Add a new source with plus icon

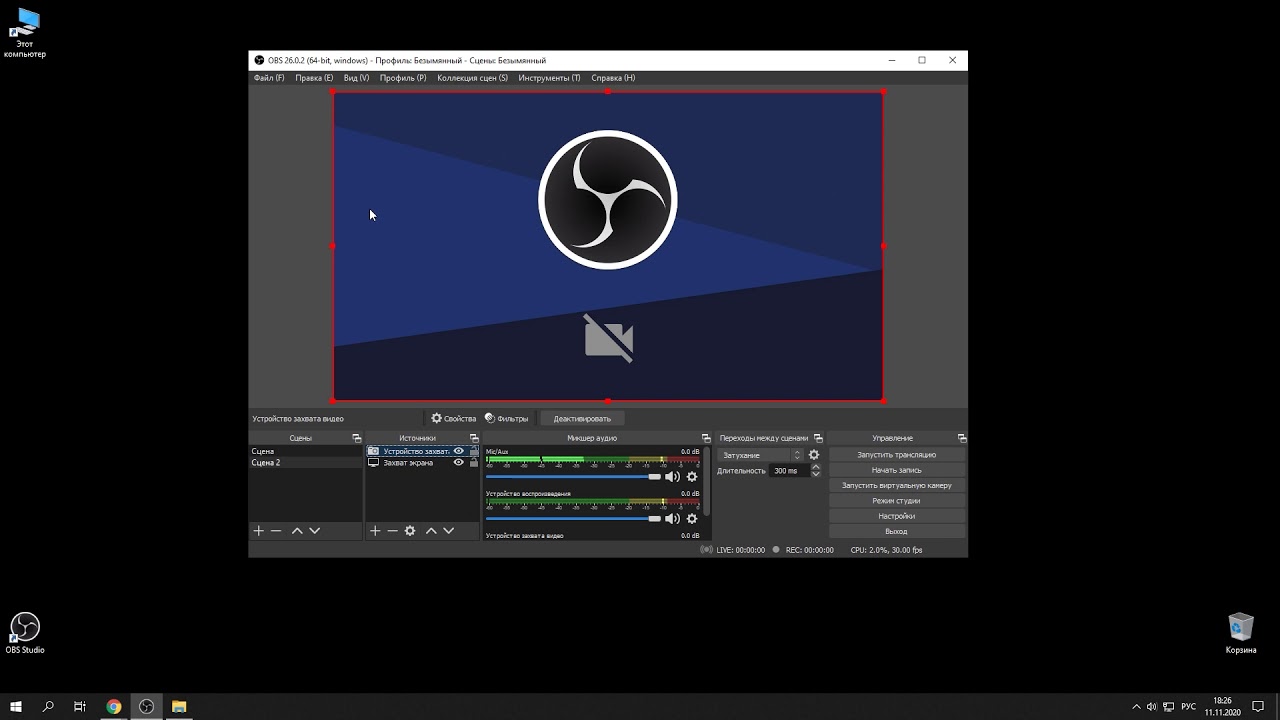pyautogui.click(x=375, y=531)
